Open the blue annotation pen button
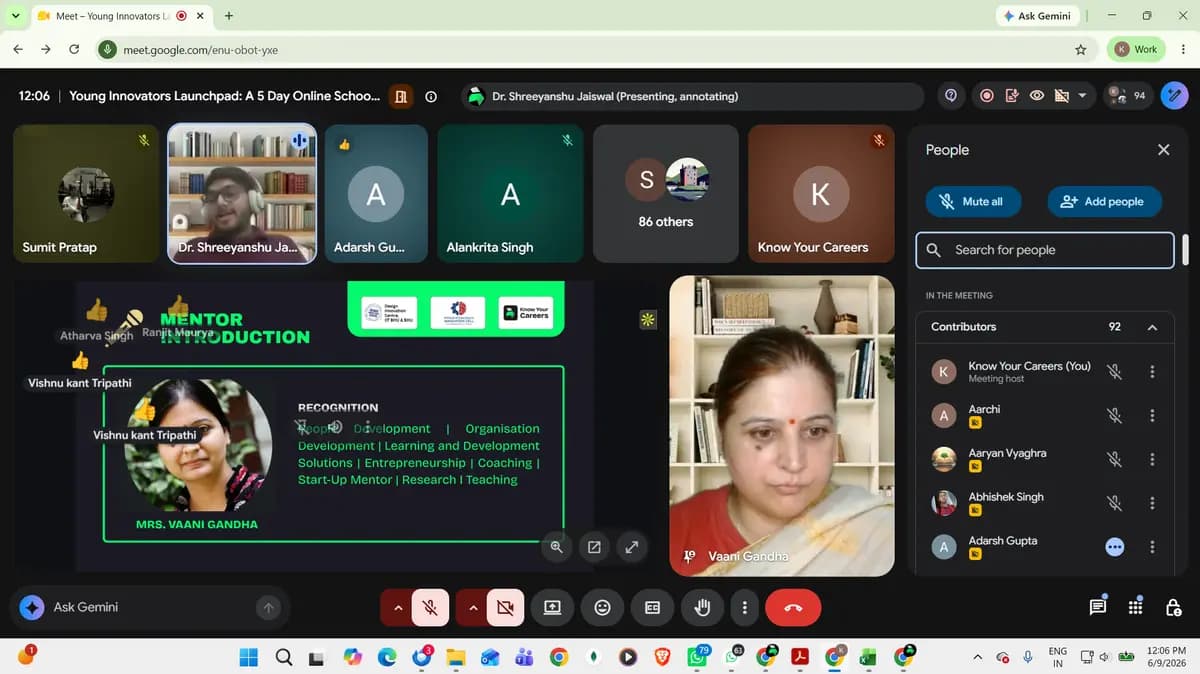Viewport: 1200px width, 674px height. 1174,96
